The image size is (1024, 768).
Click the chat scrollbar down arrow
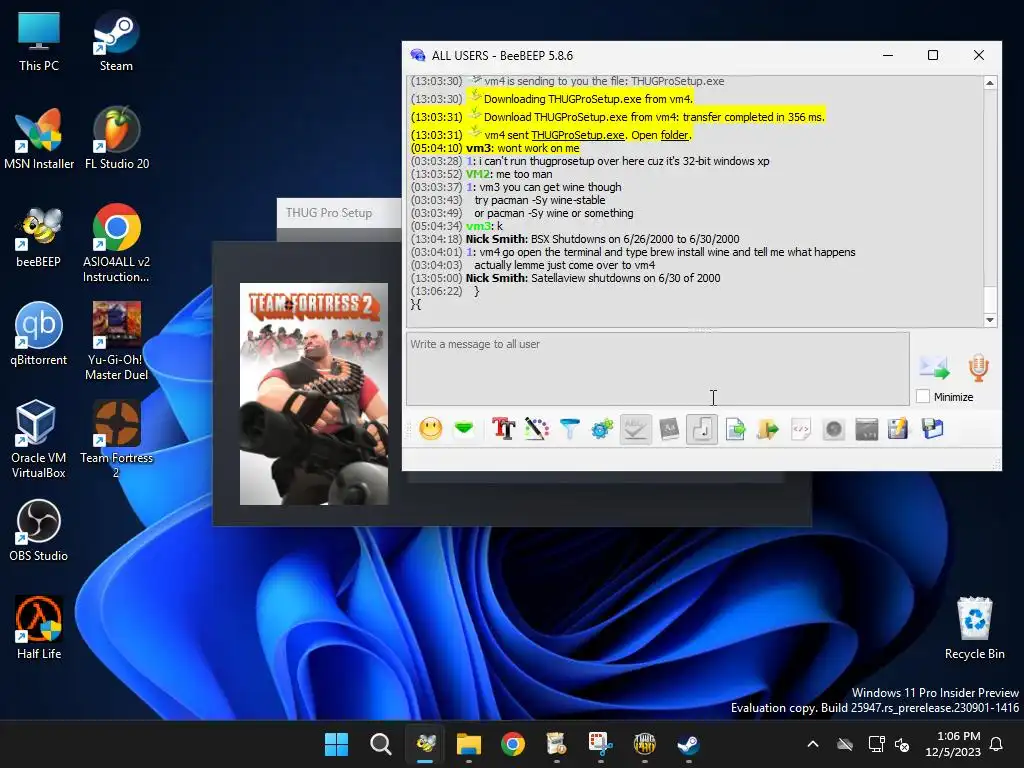pyautogui.click(x=990, y=320)
